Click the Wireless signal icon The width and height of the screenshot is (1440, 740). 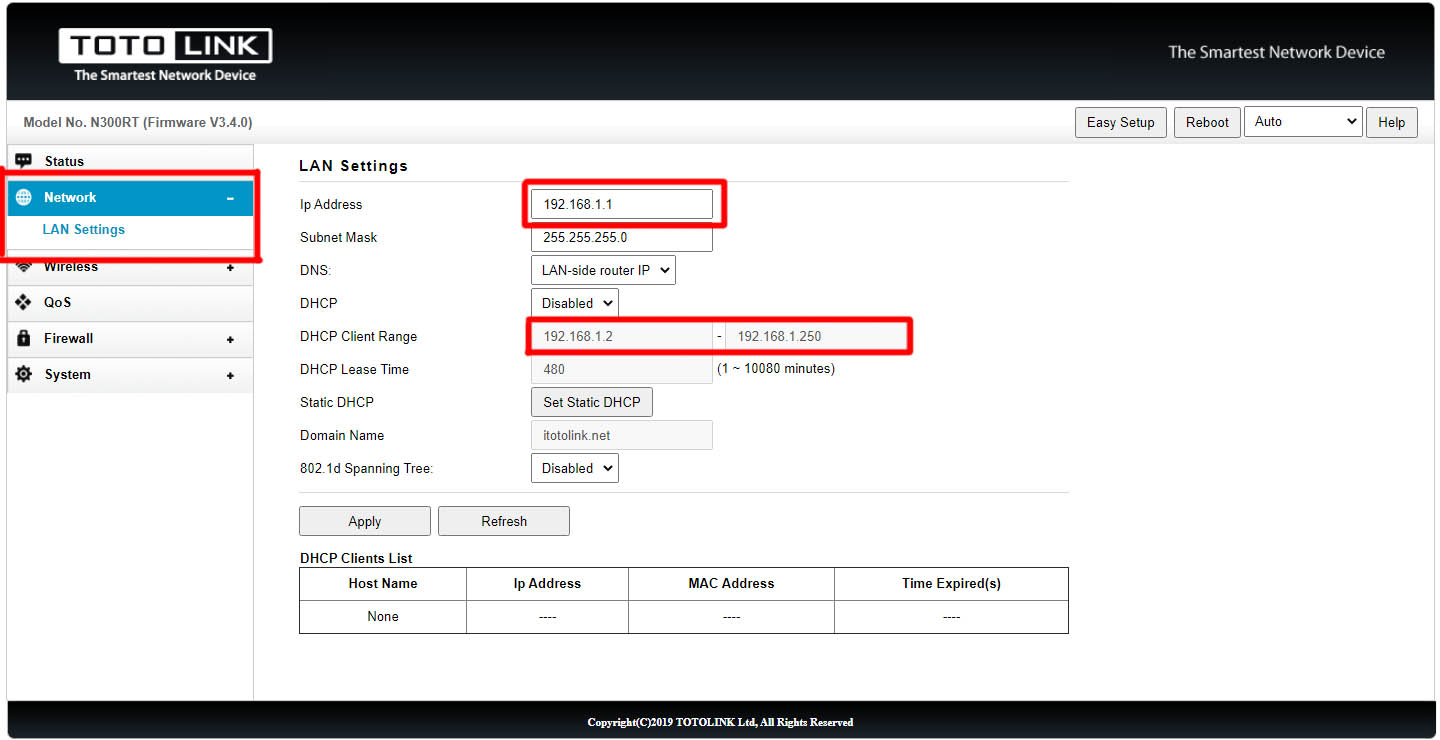(x=24, y=266)
